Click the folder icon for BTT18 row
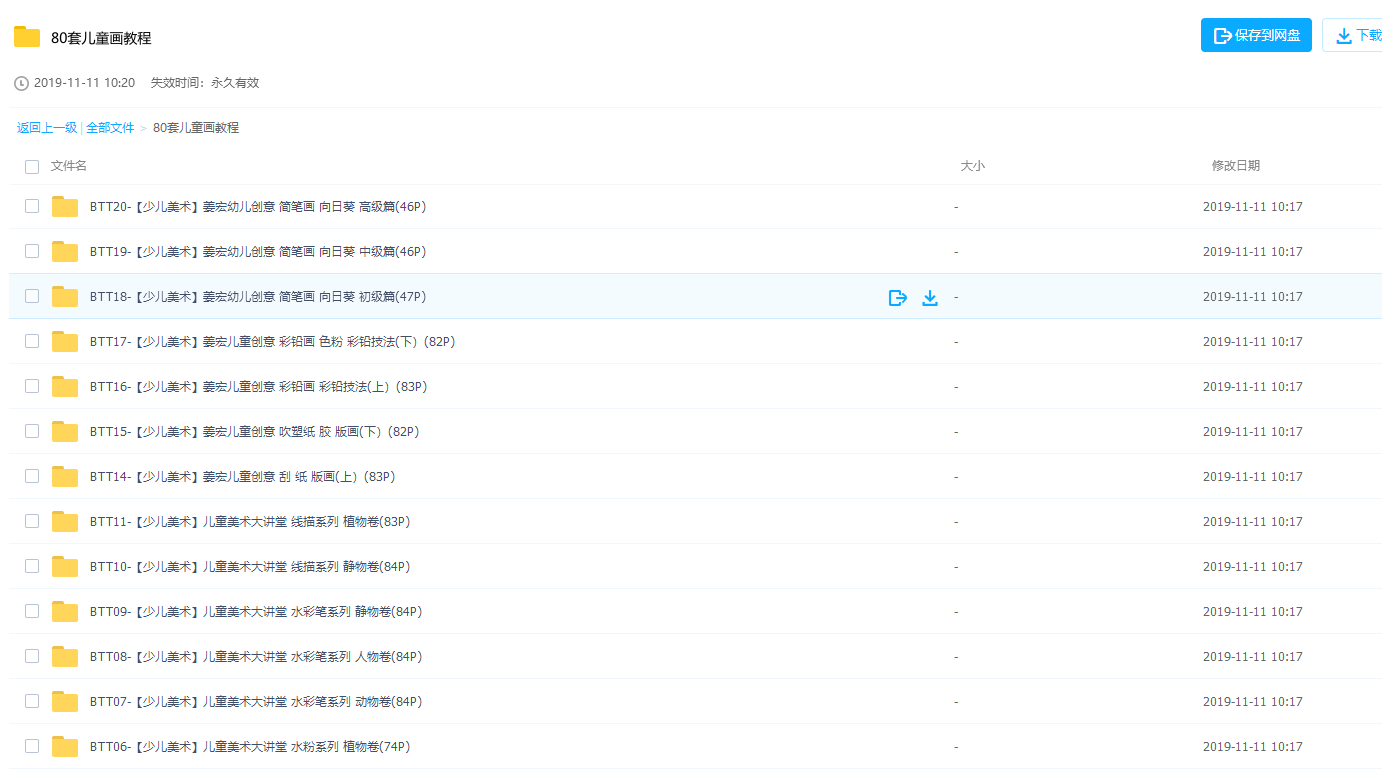1382x773 pixels. coord(65,297)
